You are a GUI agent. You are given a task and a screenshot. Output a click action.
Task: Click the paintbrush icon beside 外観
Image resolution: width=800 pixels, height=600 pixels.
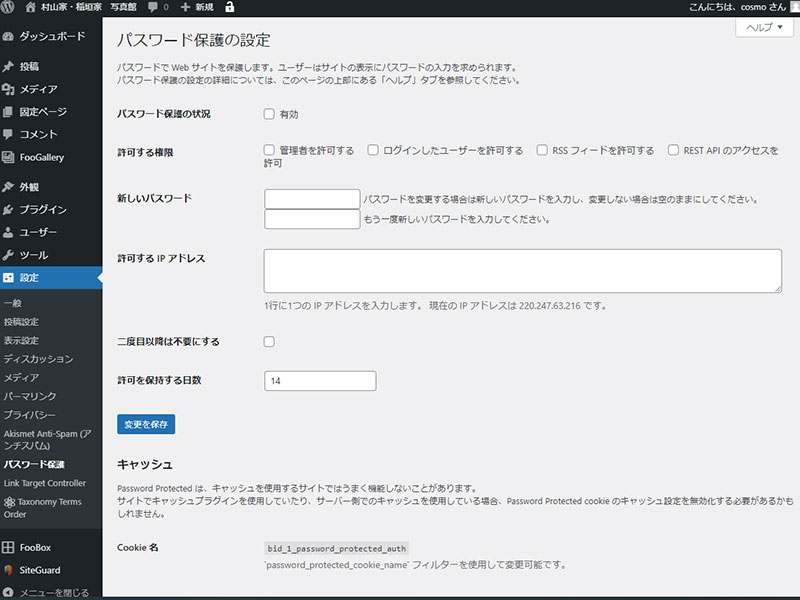click(x=9, y=187)
